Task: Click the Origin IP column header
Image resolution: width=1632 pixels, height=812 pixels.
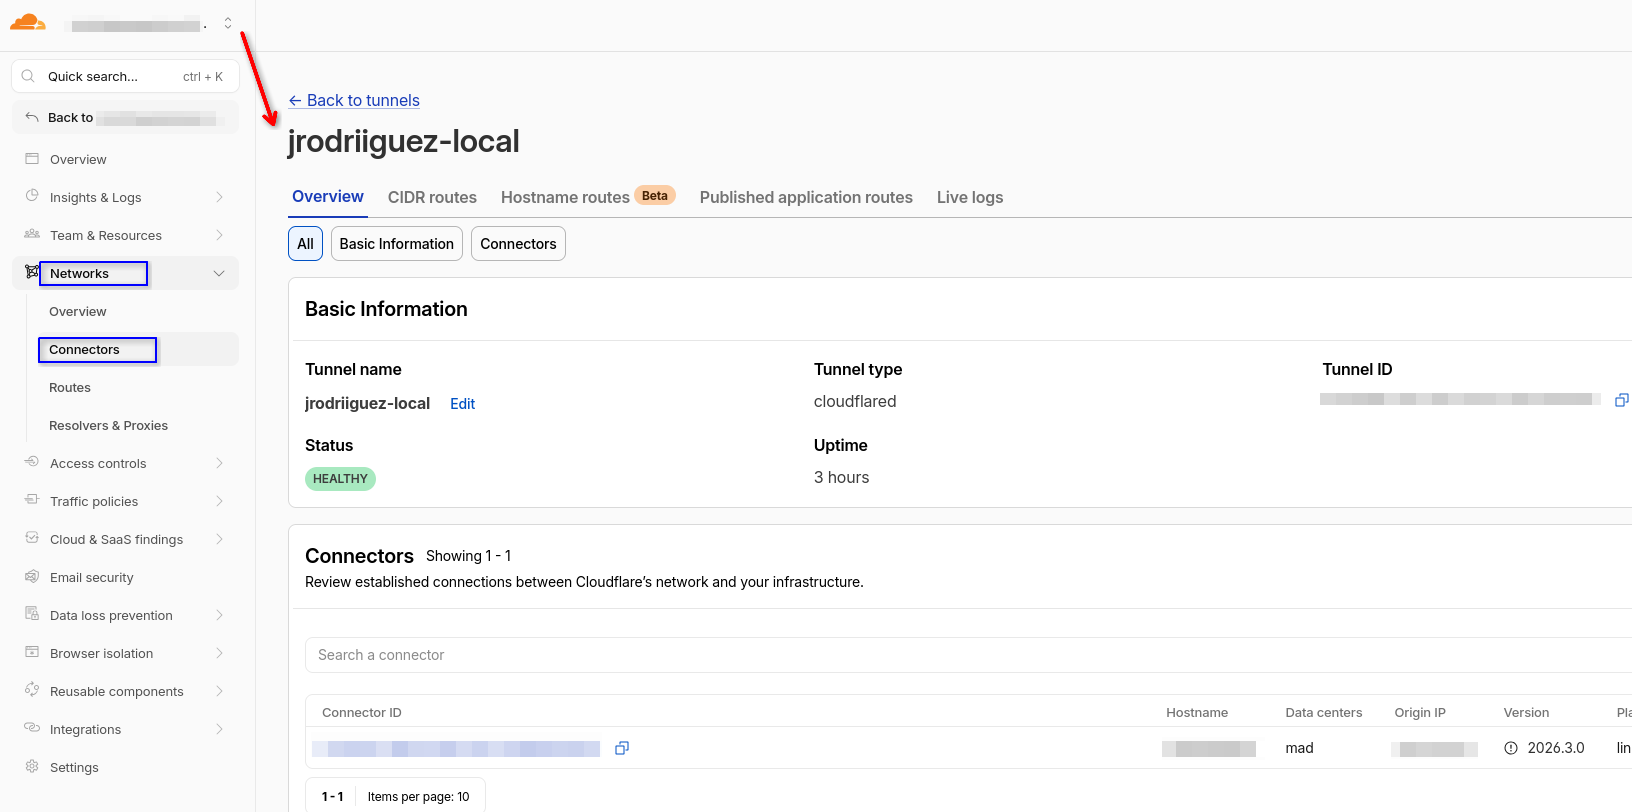Action: [x=1420, y=713]
